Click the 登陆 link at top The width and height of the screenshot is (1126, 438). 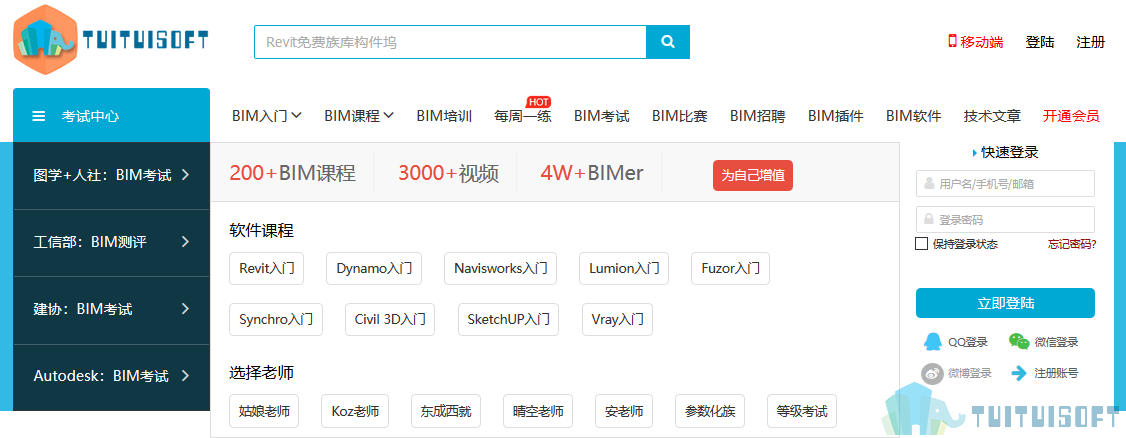click(x=1040, y=42)
